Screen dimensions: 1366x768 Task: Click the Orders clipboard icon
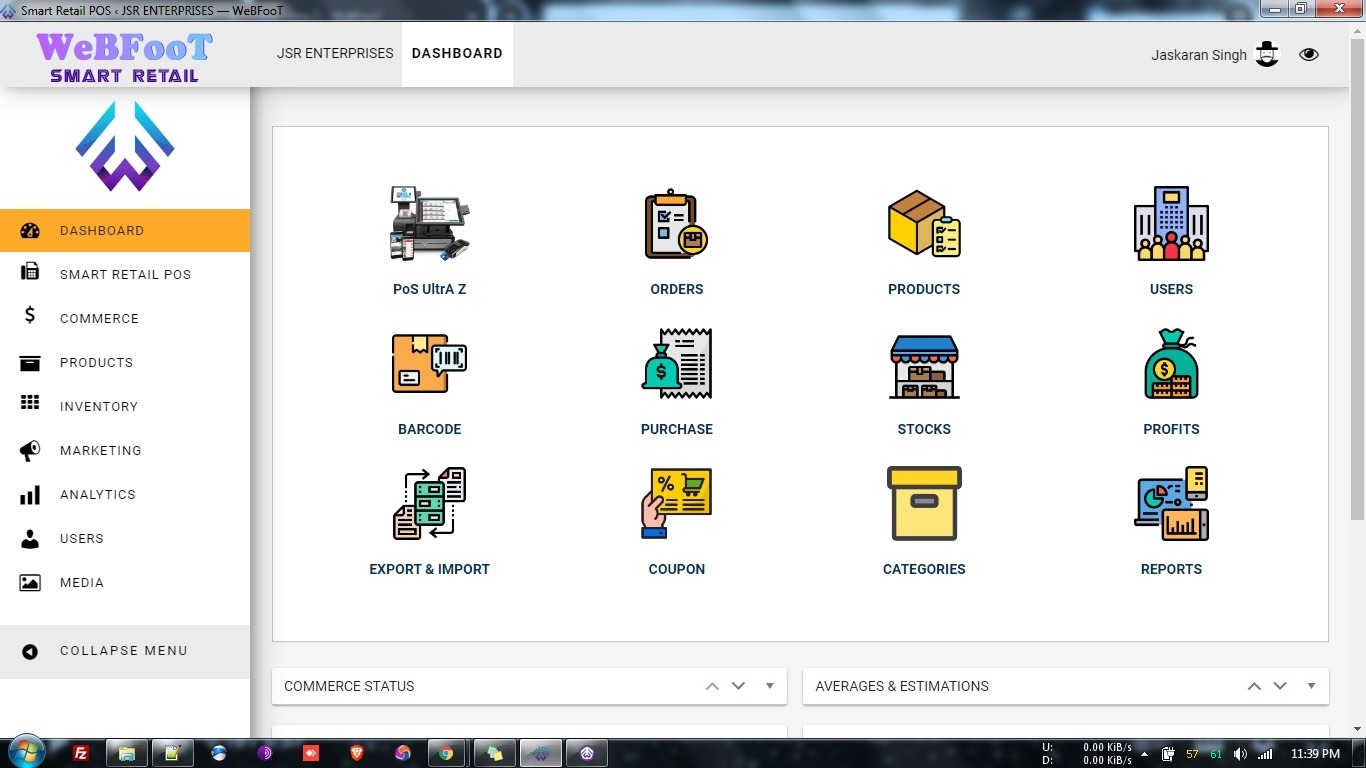[x=676, y=224]
